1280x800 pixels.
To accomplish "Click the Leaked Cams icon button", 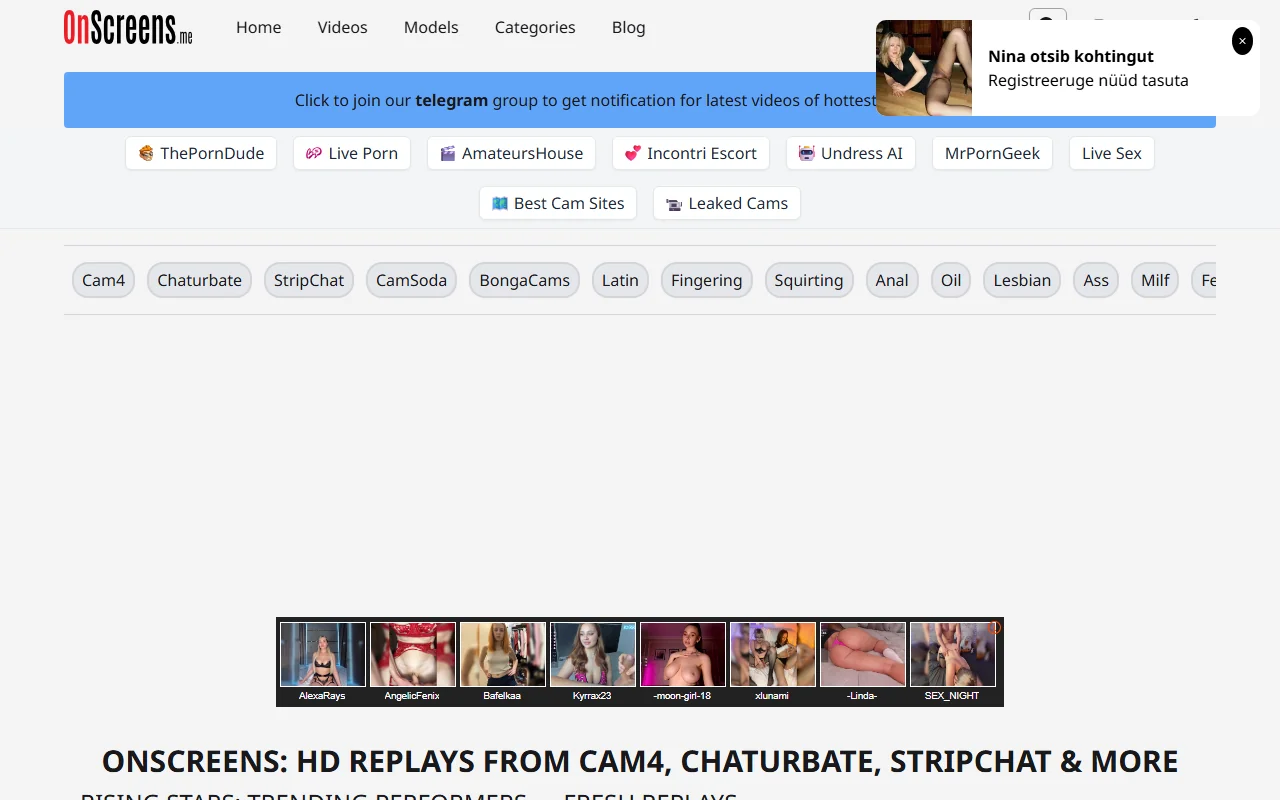I will pos(671,203).
